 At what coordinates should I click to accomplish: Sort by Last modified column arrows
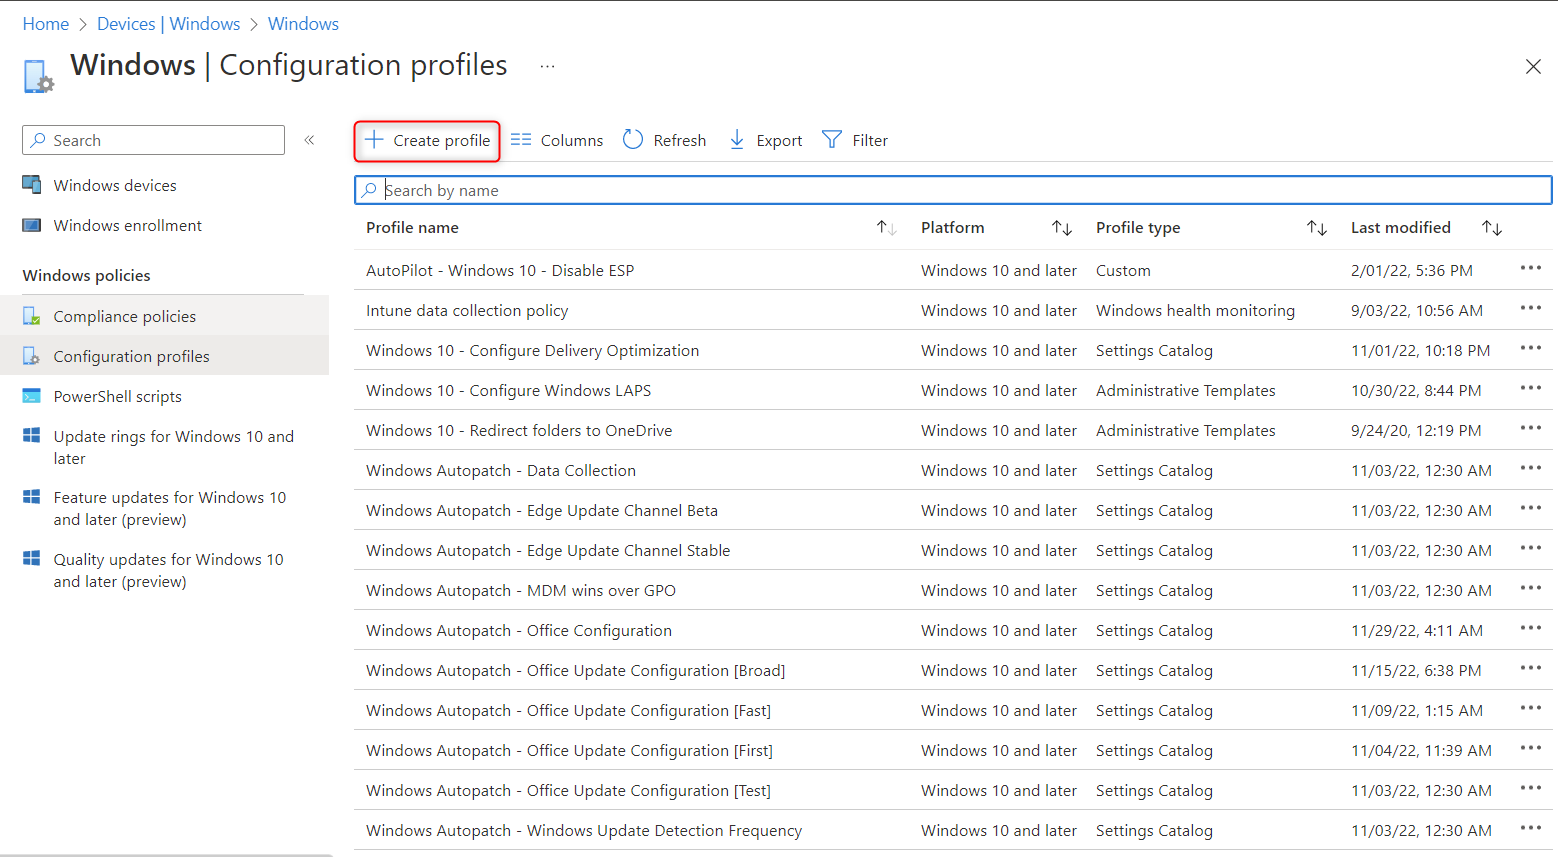tap(1492, 228)
